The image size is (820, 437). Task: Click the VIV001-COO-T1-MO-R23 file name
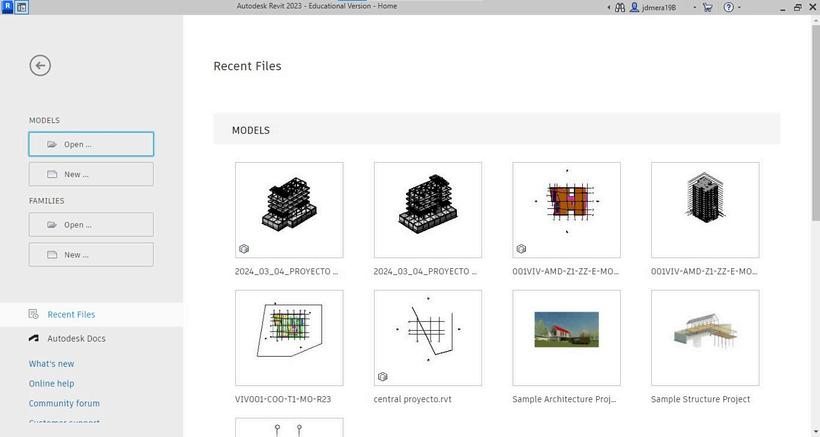(x=283, y=399)
